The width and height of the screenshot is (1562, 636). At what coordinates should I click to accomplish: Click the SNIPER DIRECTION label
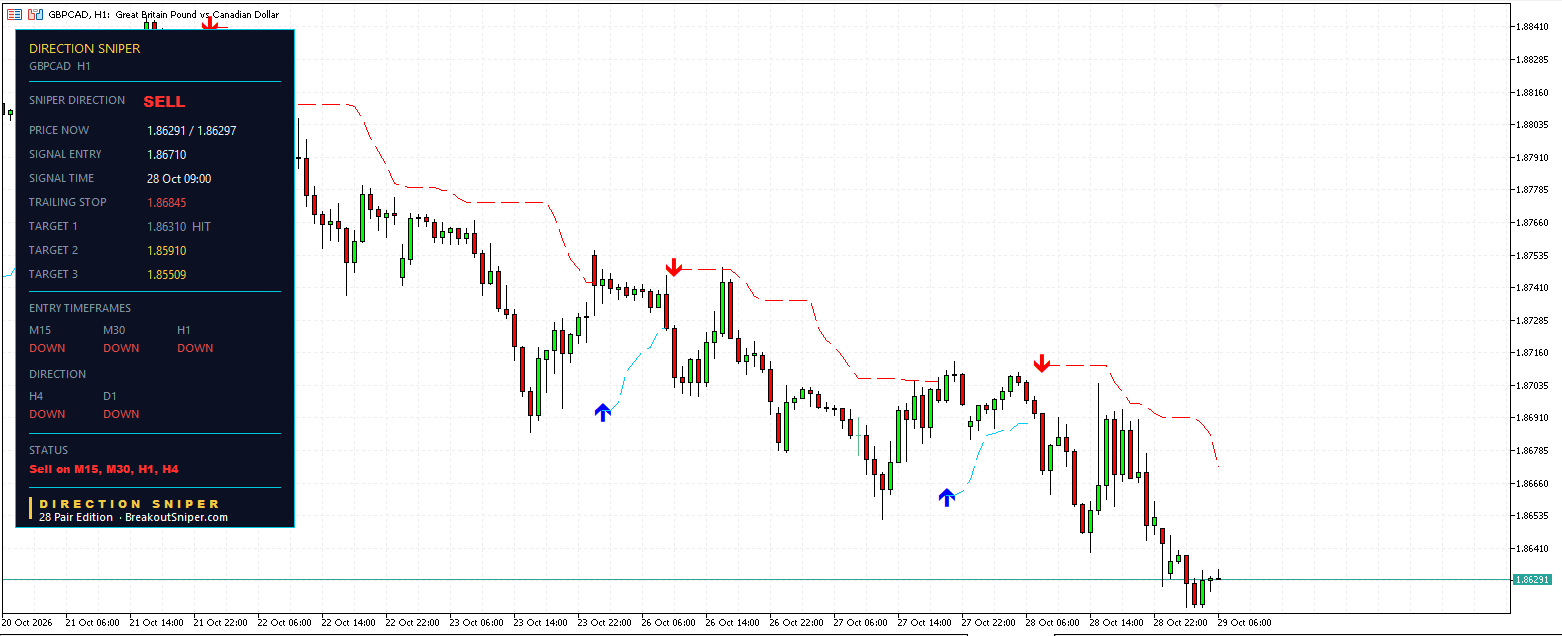tap(77, 100)
